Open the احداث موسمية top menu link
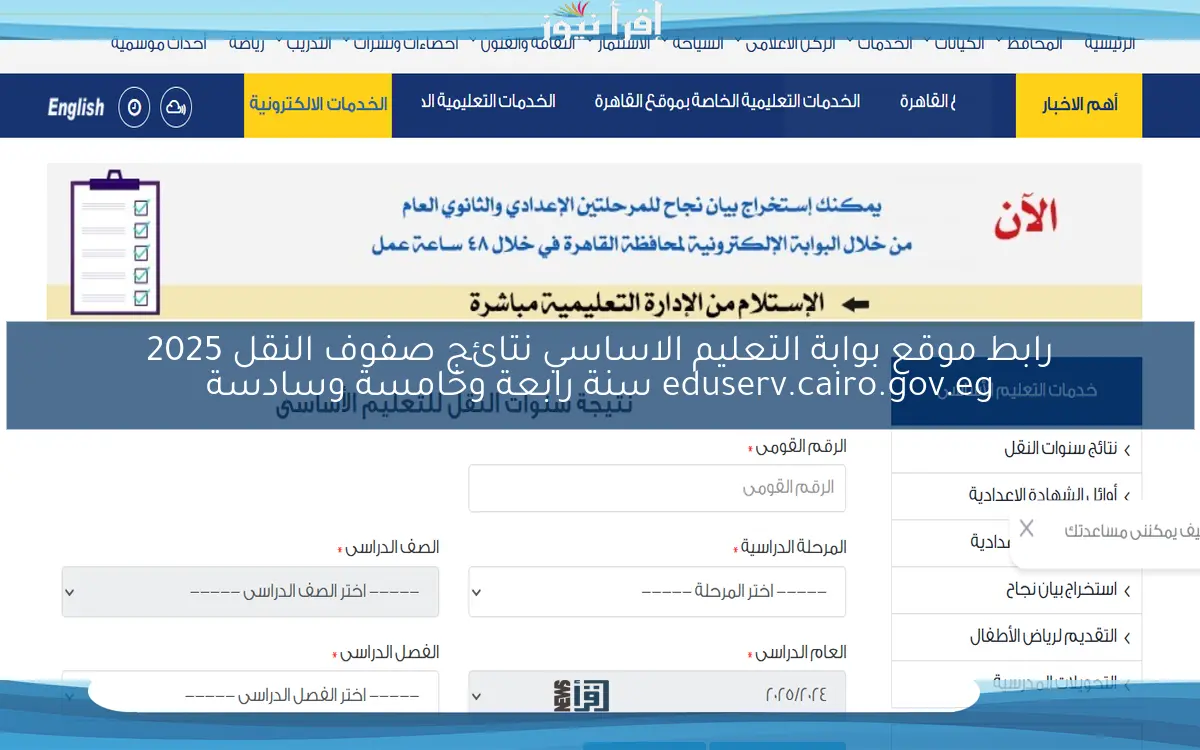The image size is (1200, 750). tap(159, 44)
